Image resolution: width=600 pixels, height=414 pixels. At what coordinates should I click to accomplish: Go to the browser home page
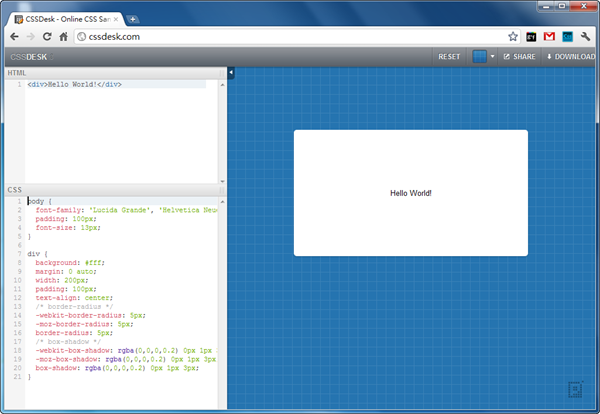coord(64,36)
